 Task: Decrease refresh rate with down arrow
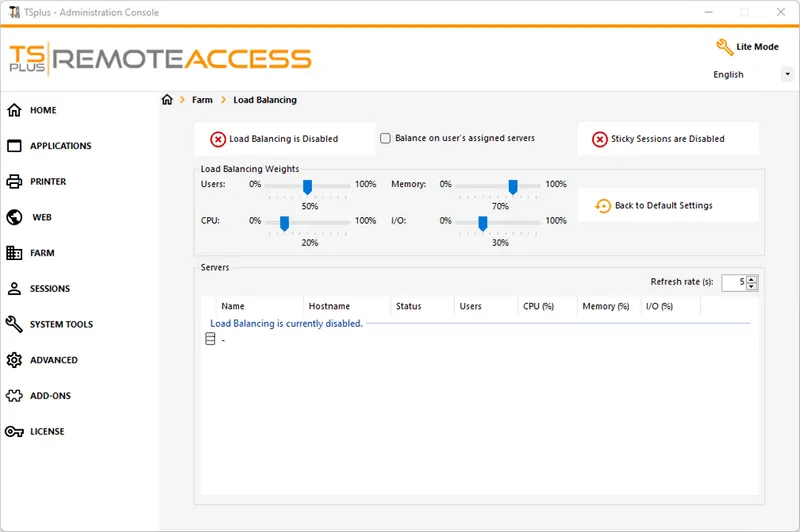point(752,287)
